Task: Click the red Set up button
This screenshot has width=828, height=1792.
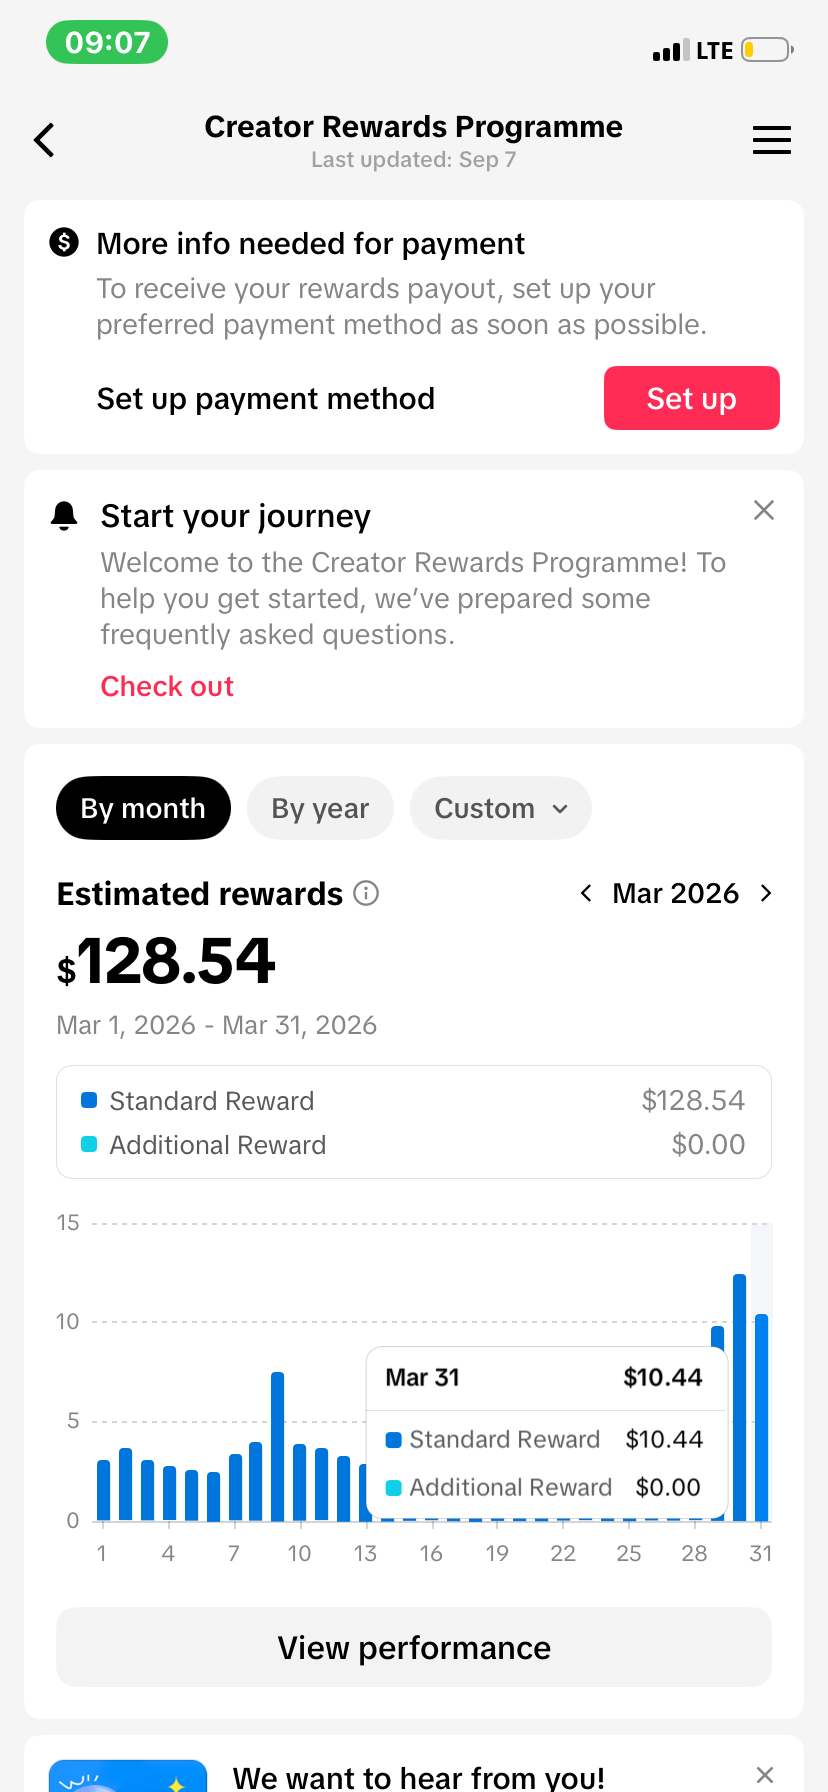Action: 692,398
